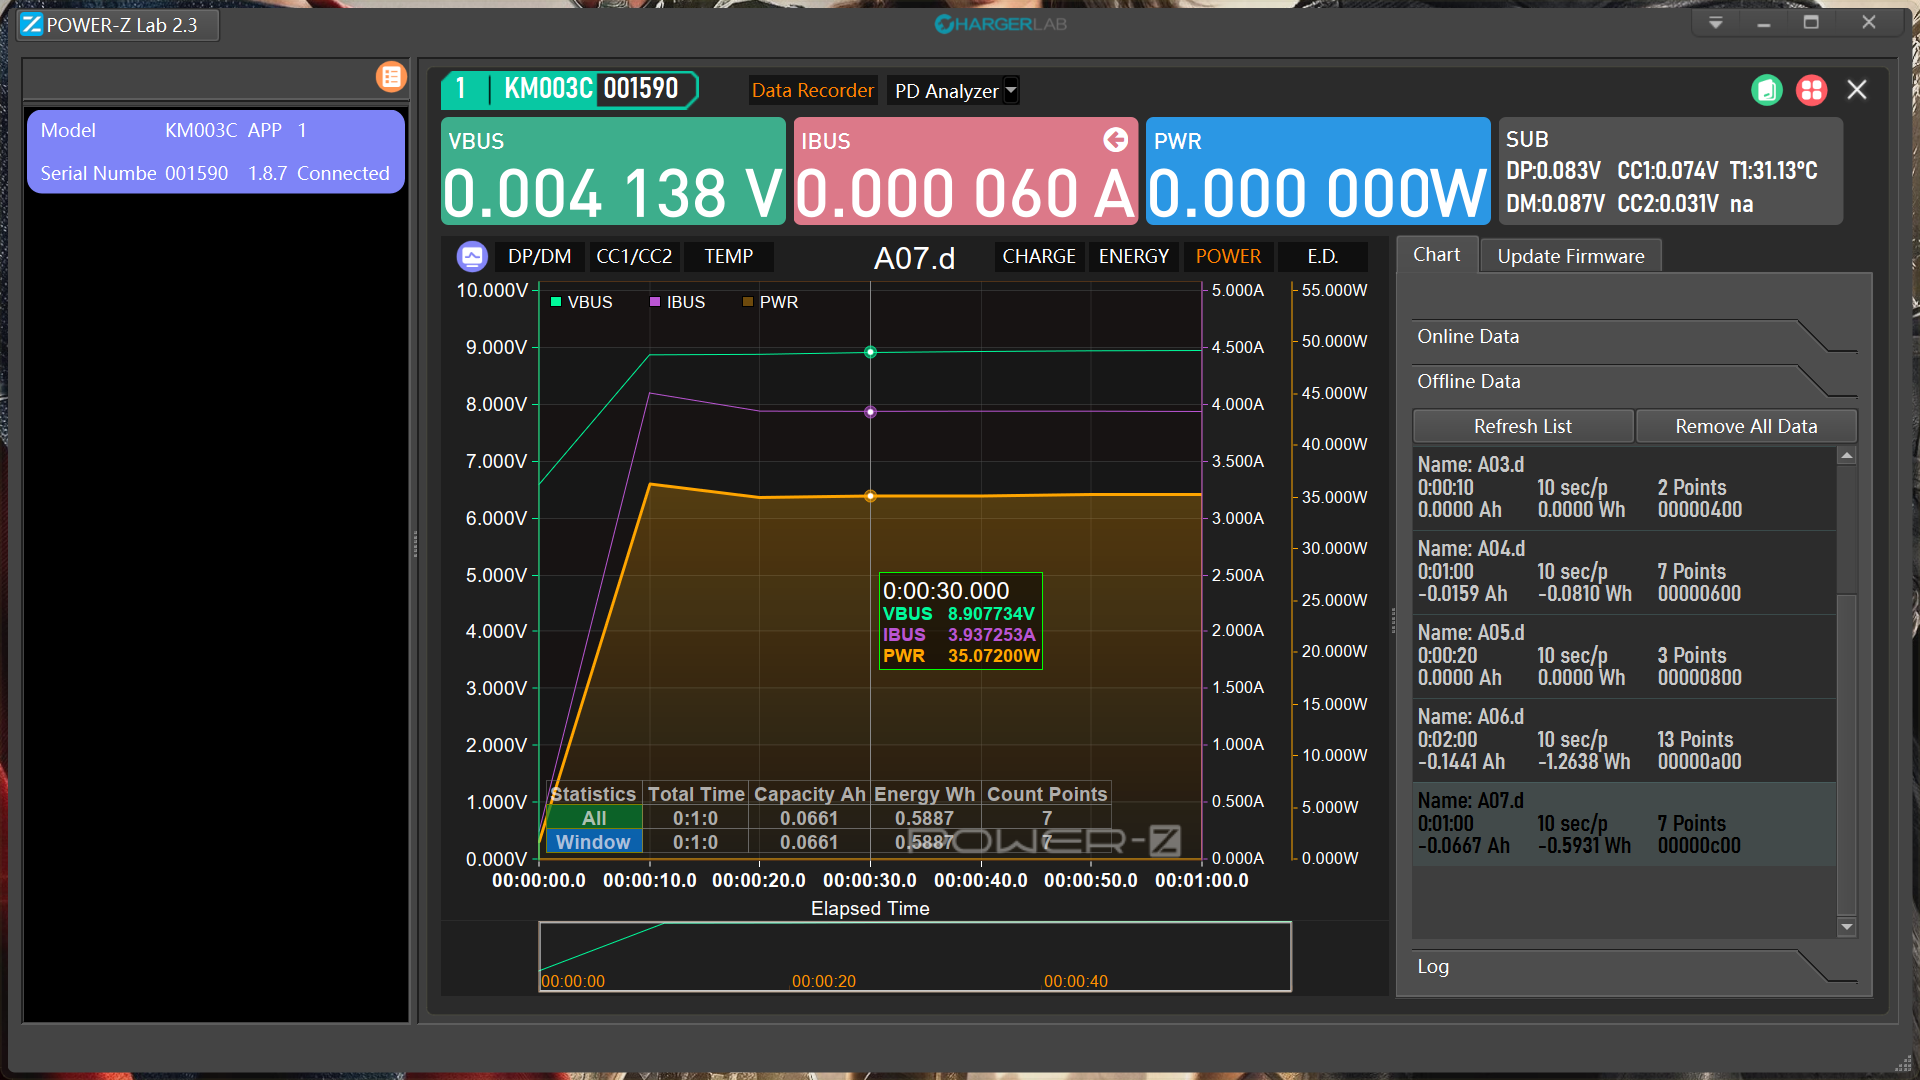1920x1080 pixels.
Task: Click the green document icon
Action: pyautogui.click(x=1767, y=90)
